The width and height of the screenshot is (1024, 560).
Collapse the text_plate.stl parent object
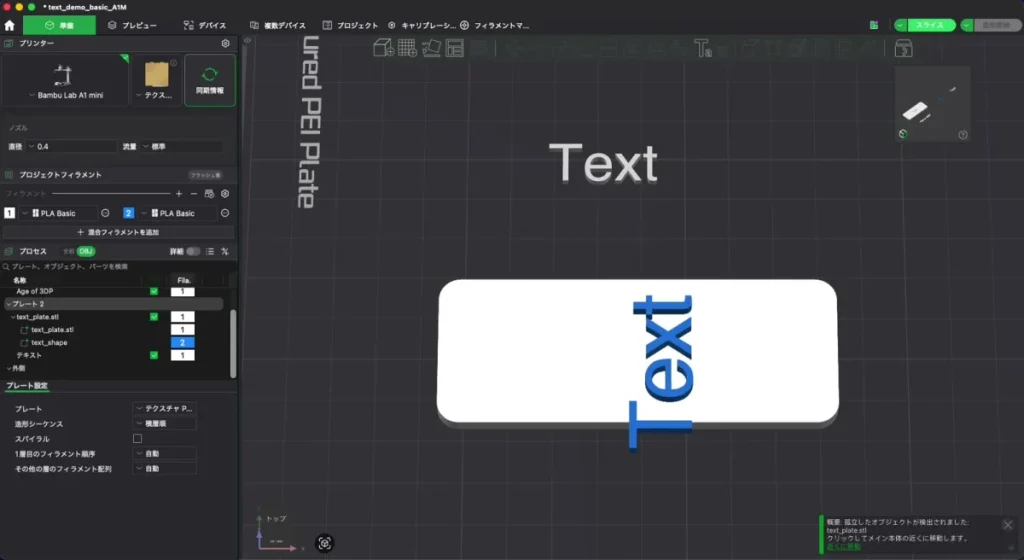[x=13, y=317]
